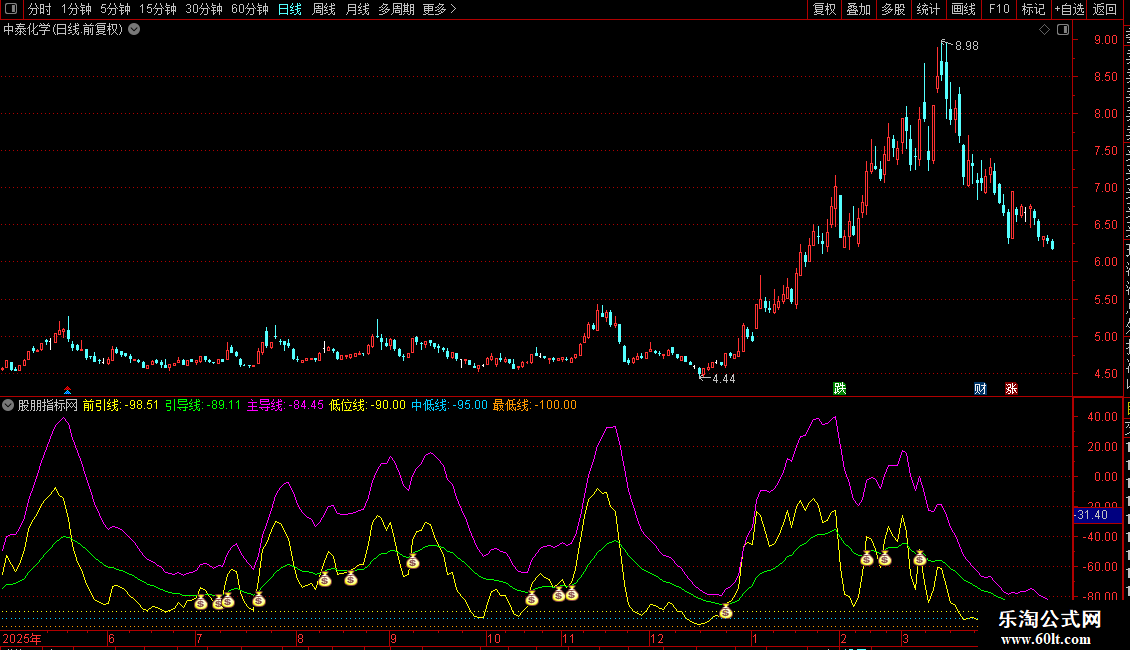
Task: Select the 最低线 indicator value
Action: pos(534,405)
